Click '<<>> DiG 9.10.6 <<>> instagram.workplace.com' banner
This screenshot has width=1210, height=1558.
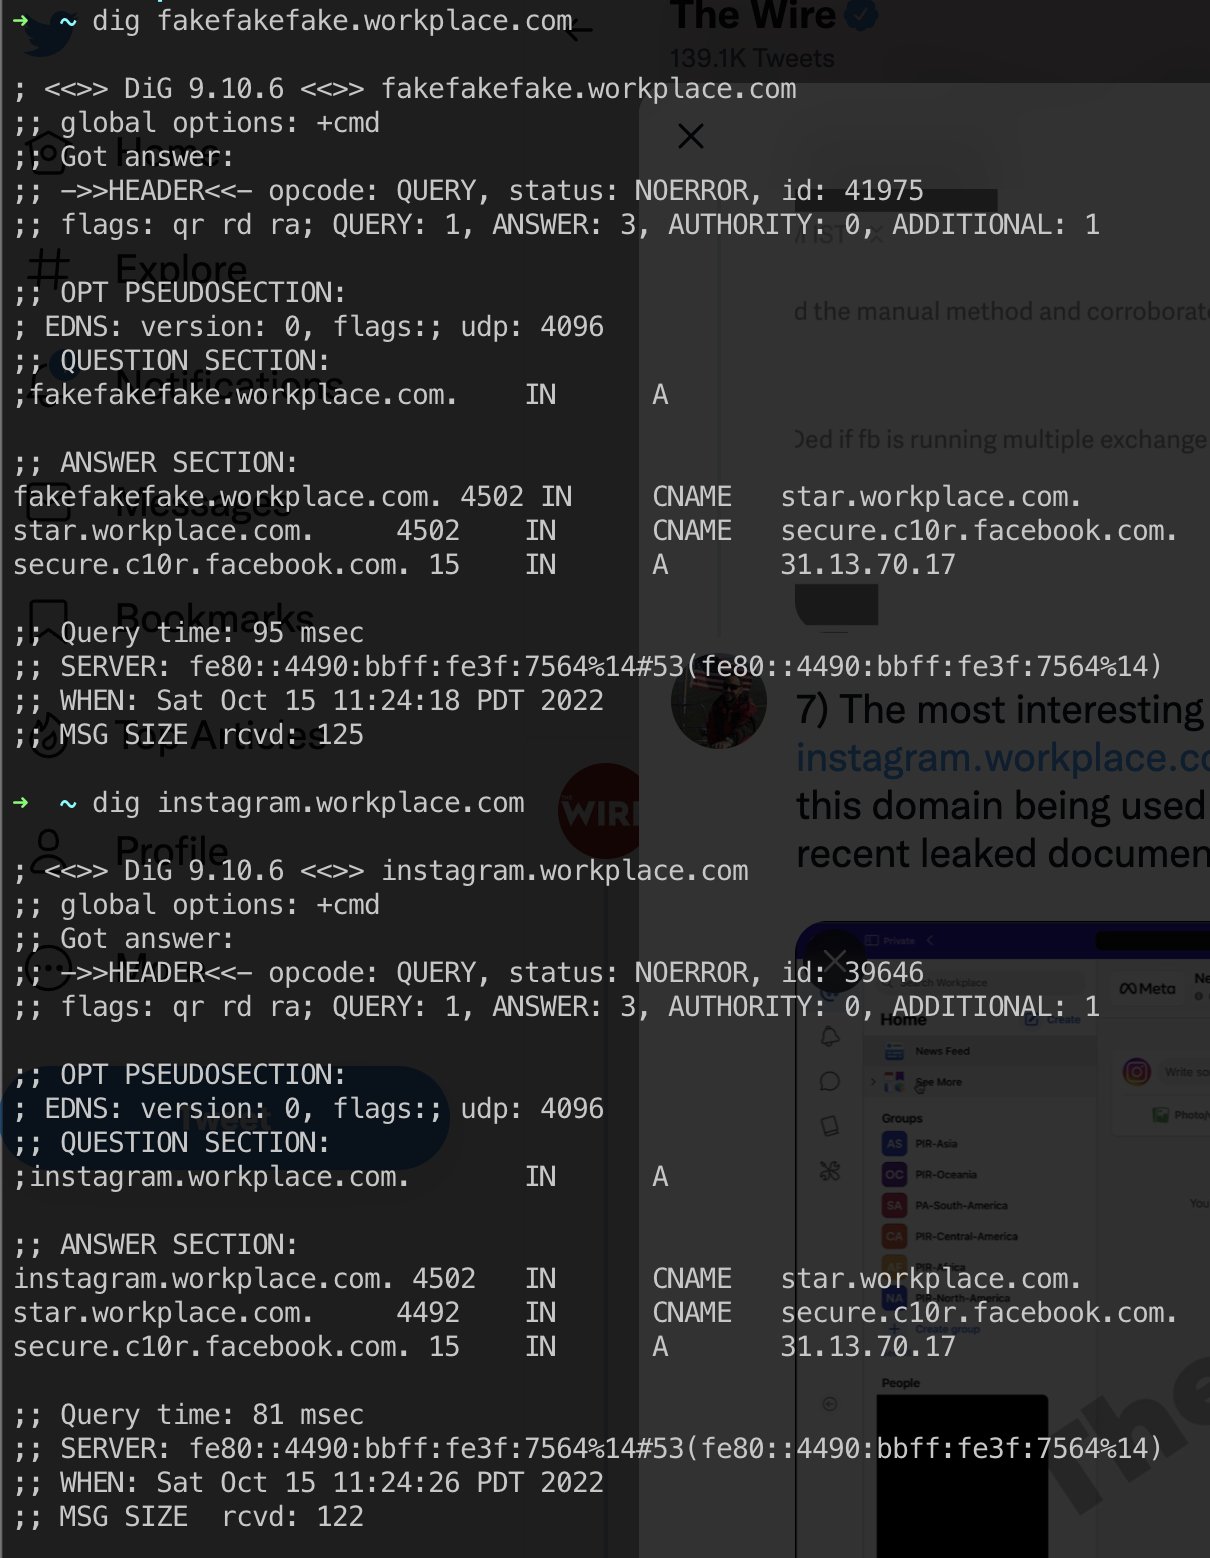pos(381,870)
